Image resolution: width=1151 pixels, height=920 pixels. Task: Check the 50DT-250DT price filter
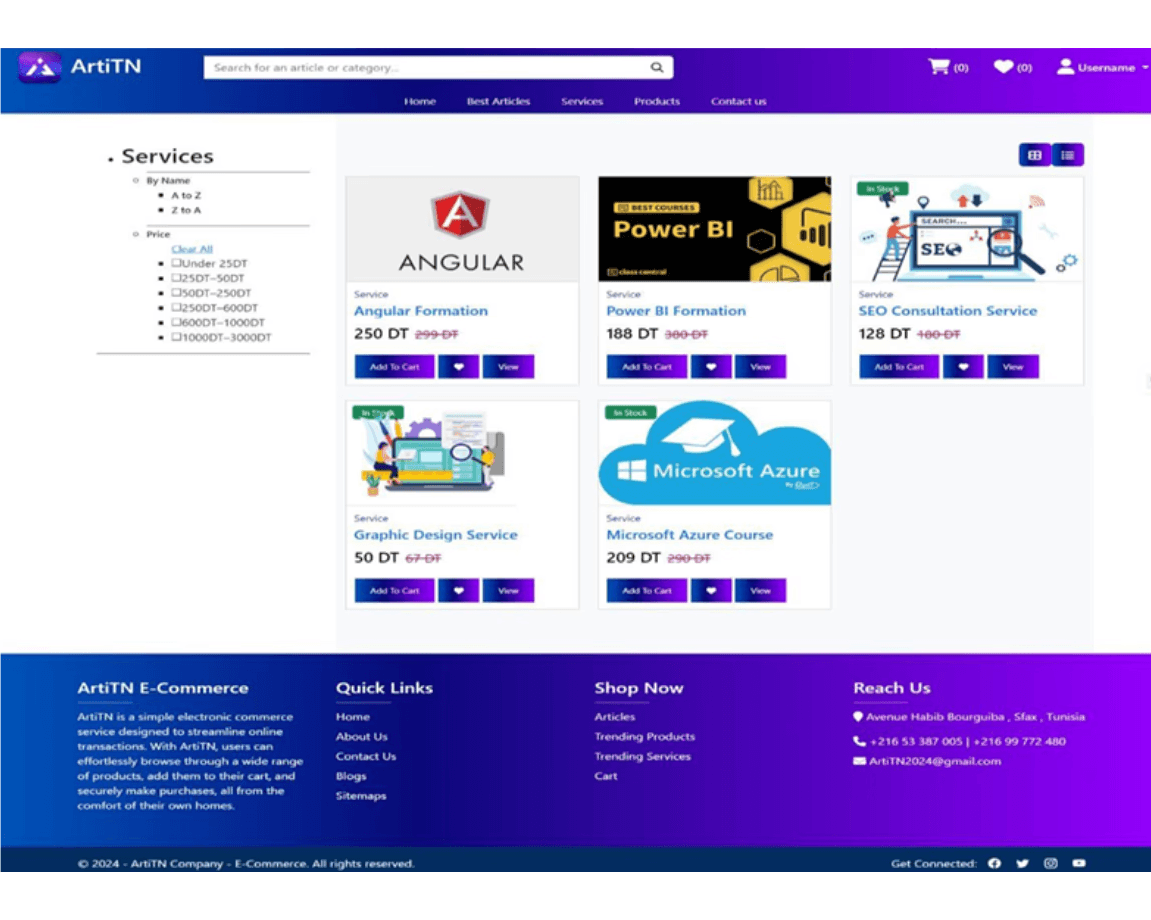tap(176, 292)
